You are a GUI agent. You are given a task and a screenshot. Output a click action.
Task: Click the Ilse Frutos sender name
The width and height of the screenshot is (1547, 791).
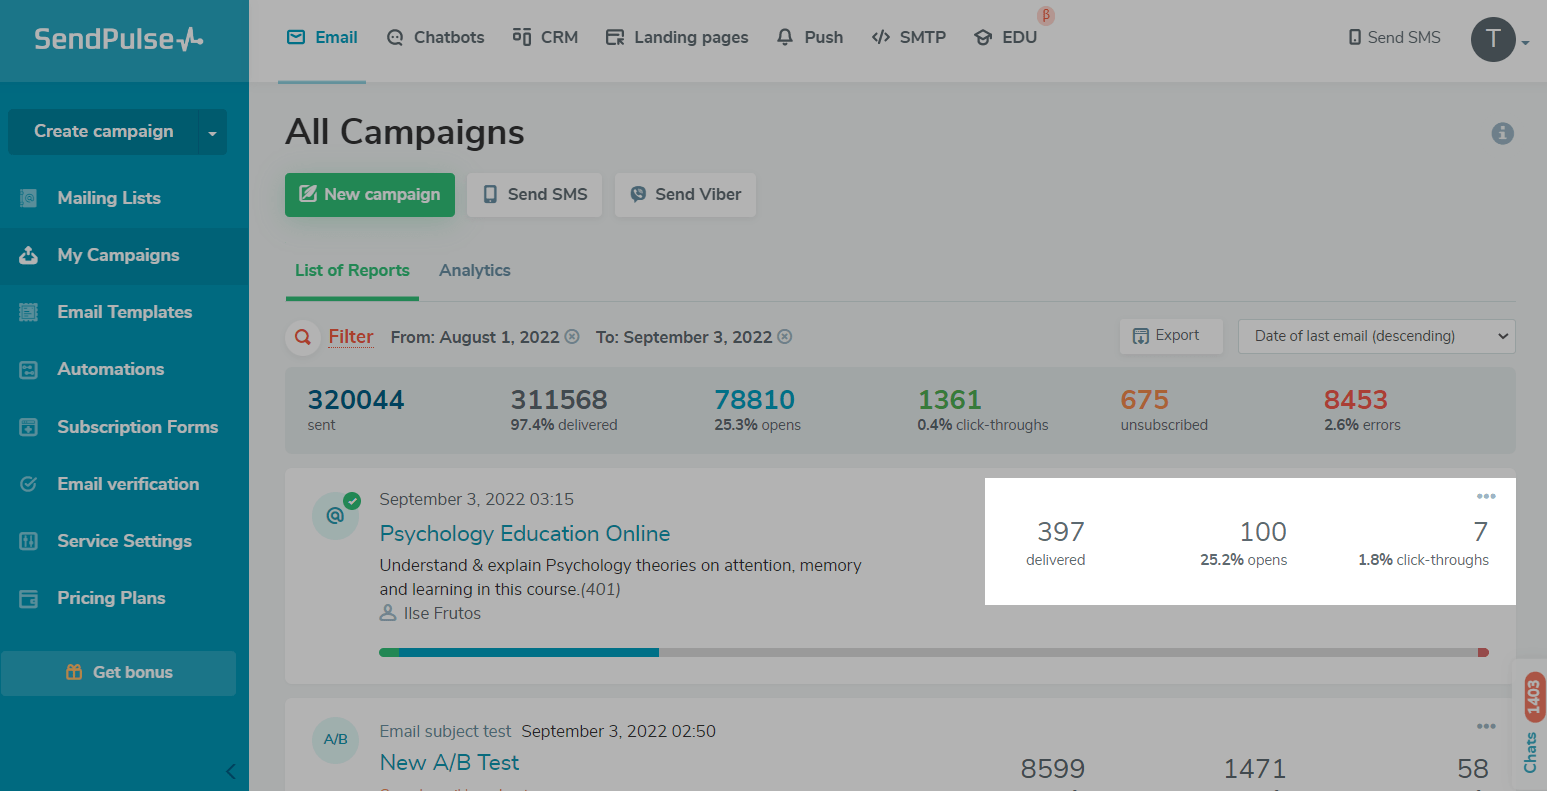[442, 614]
